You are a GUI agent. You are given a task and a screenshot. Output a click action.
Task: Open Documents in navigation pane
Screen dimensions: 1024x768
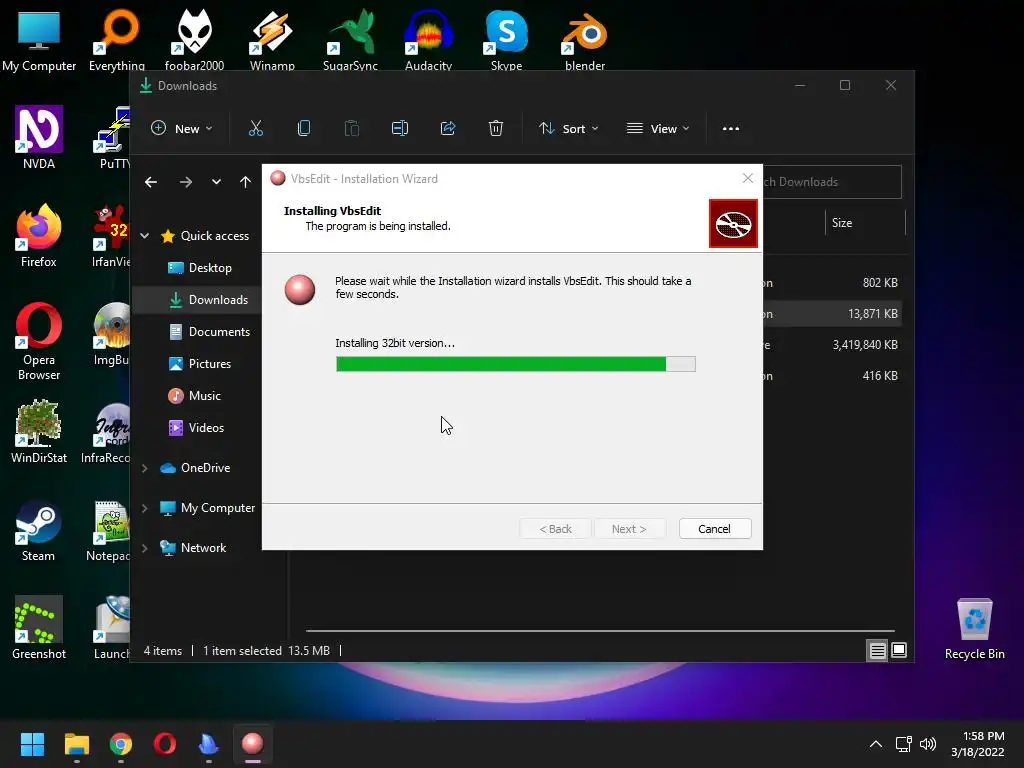pos(209,332)
